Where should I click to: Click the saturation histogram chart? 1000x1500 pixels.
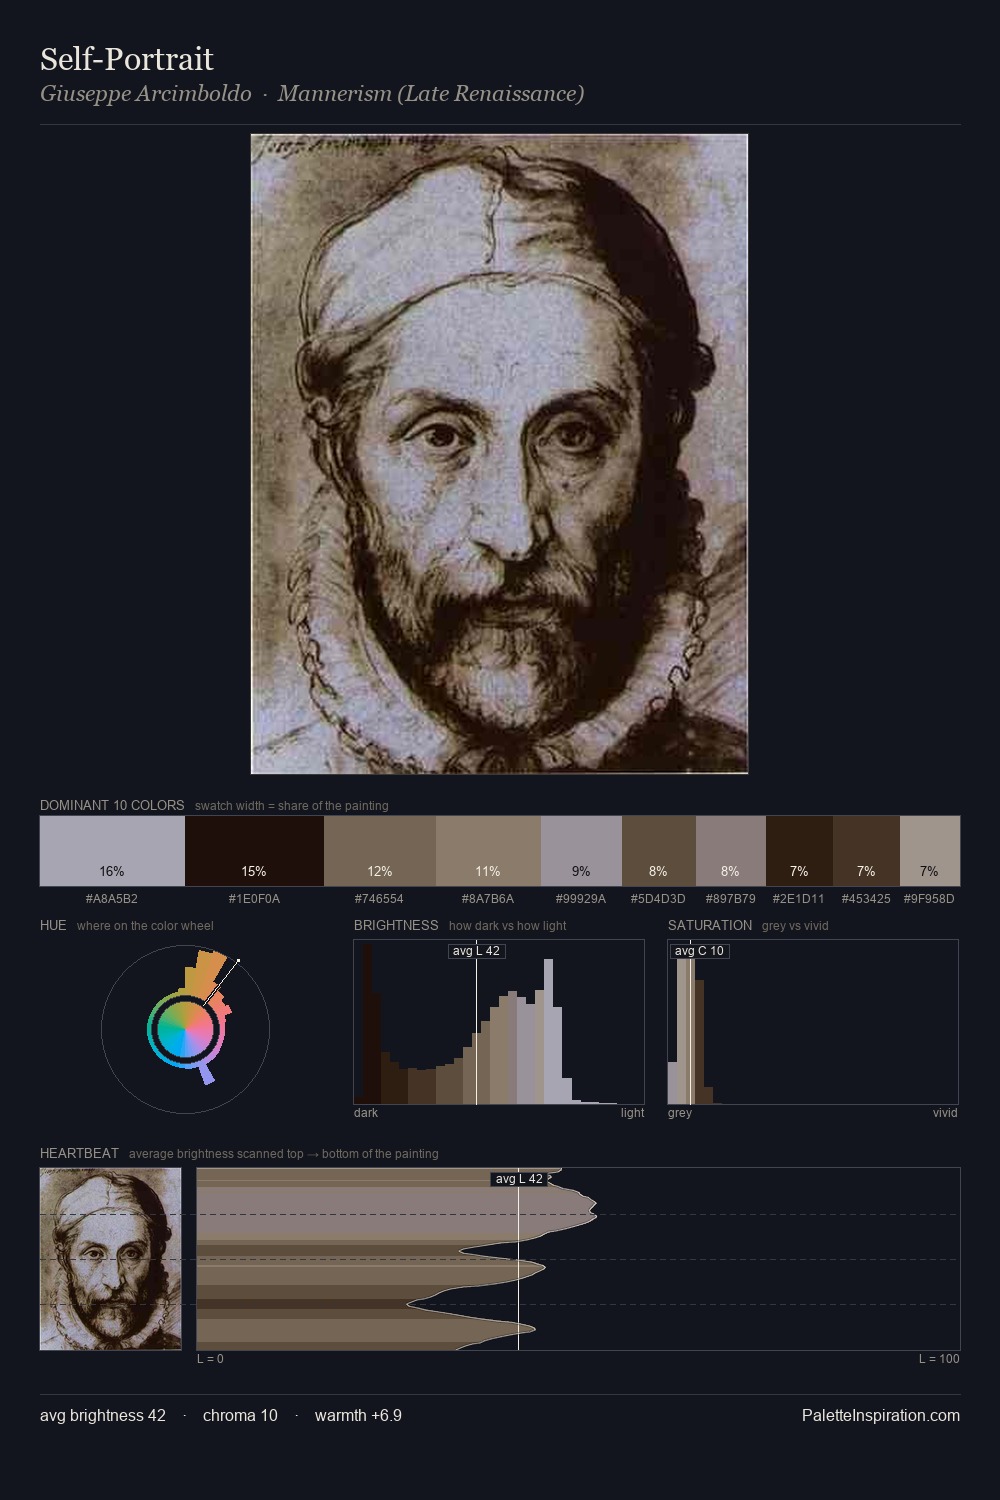click(813, 1022)
